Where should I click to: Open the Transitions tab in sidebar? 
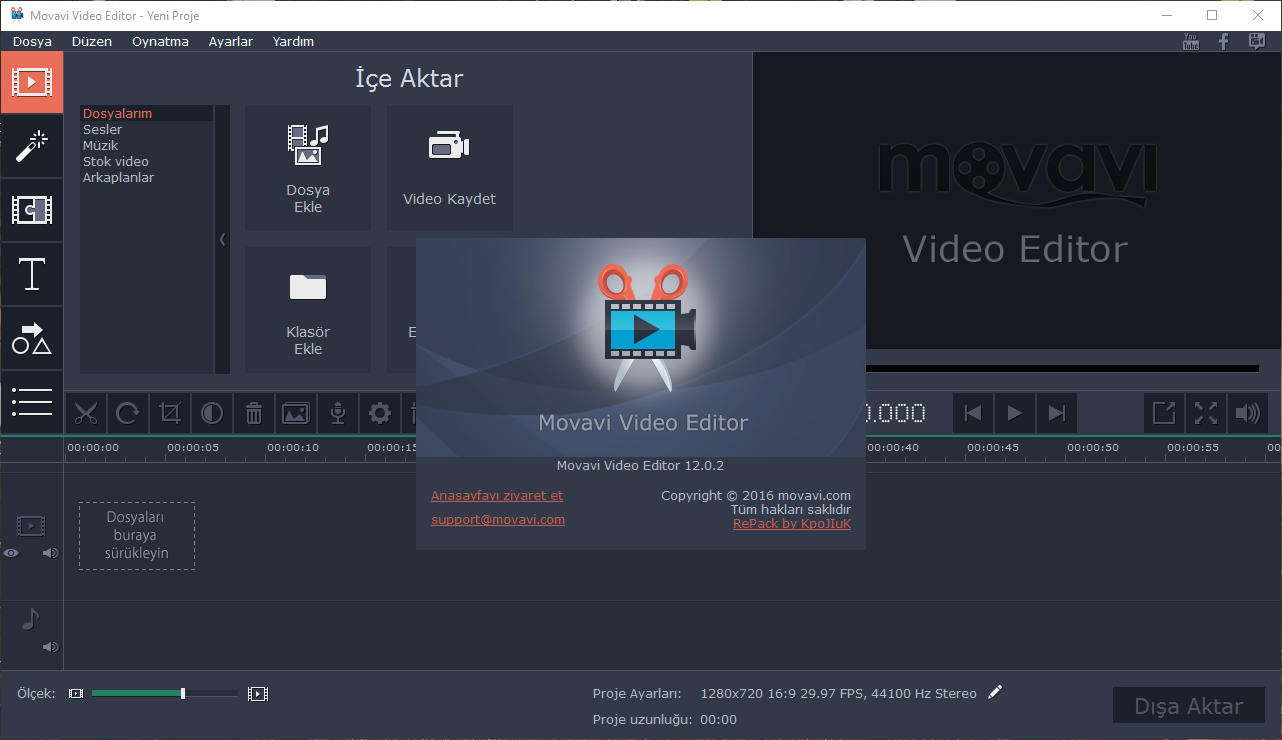click(32, 210)
